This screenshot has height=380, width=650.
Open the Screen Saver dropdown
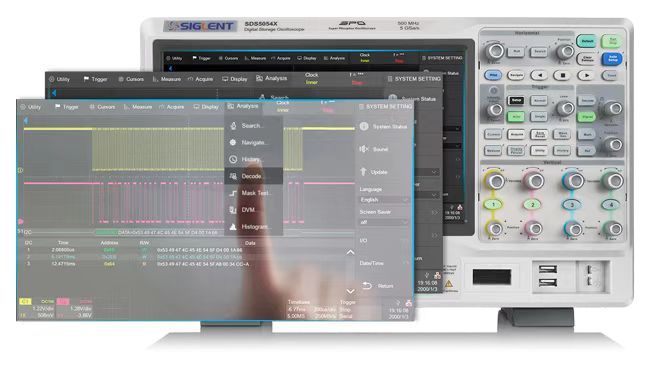(383, 223)
